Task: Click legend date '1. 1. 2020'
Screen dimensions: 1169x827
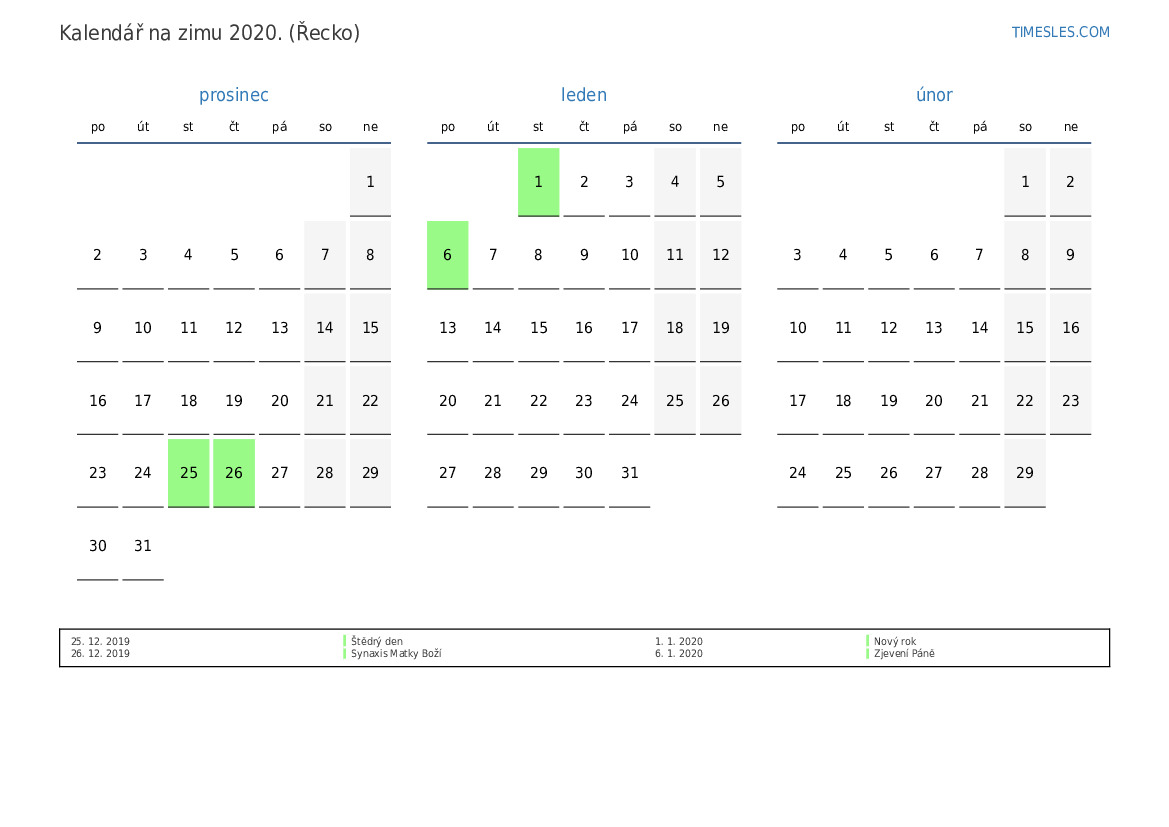Action: coord(678,641)
